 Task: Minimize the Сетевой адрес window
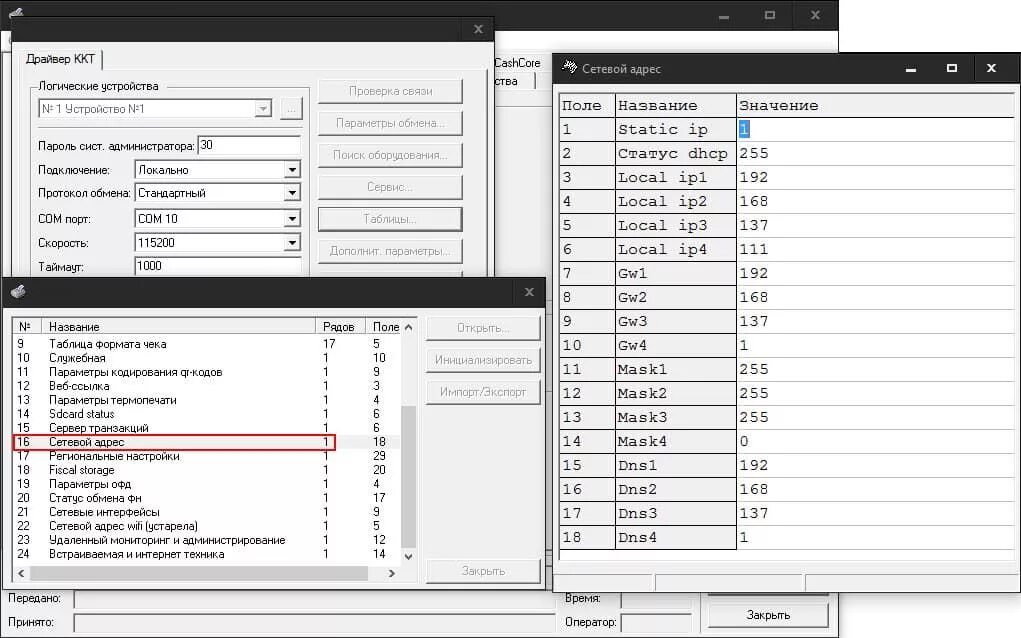point(911,68)
